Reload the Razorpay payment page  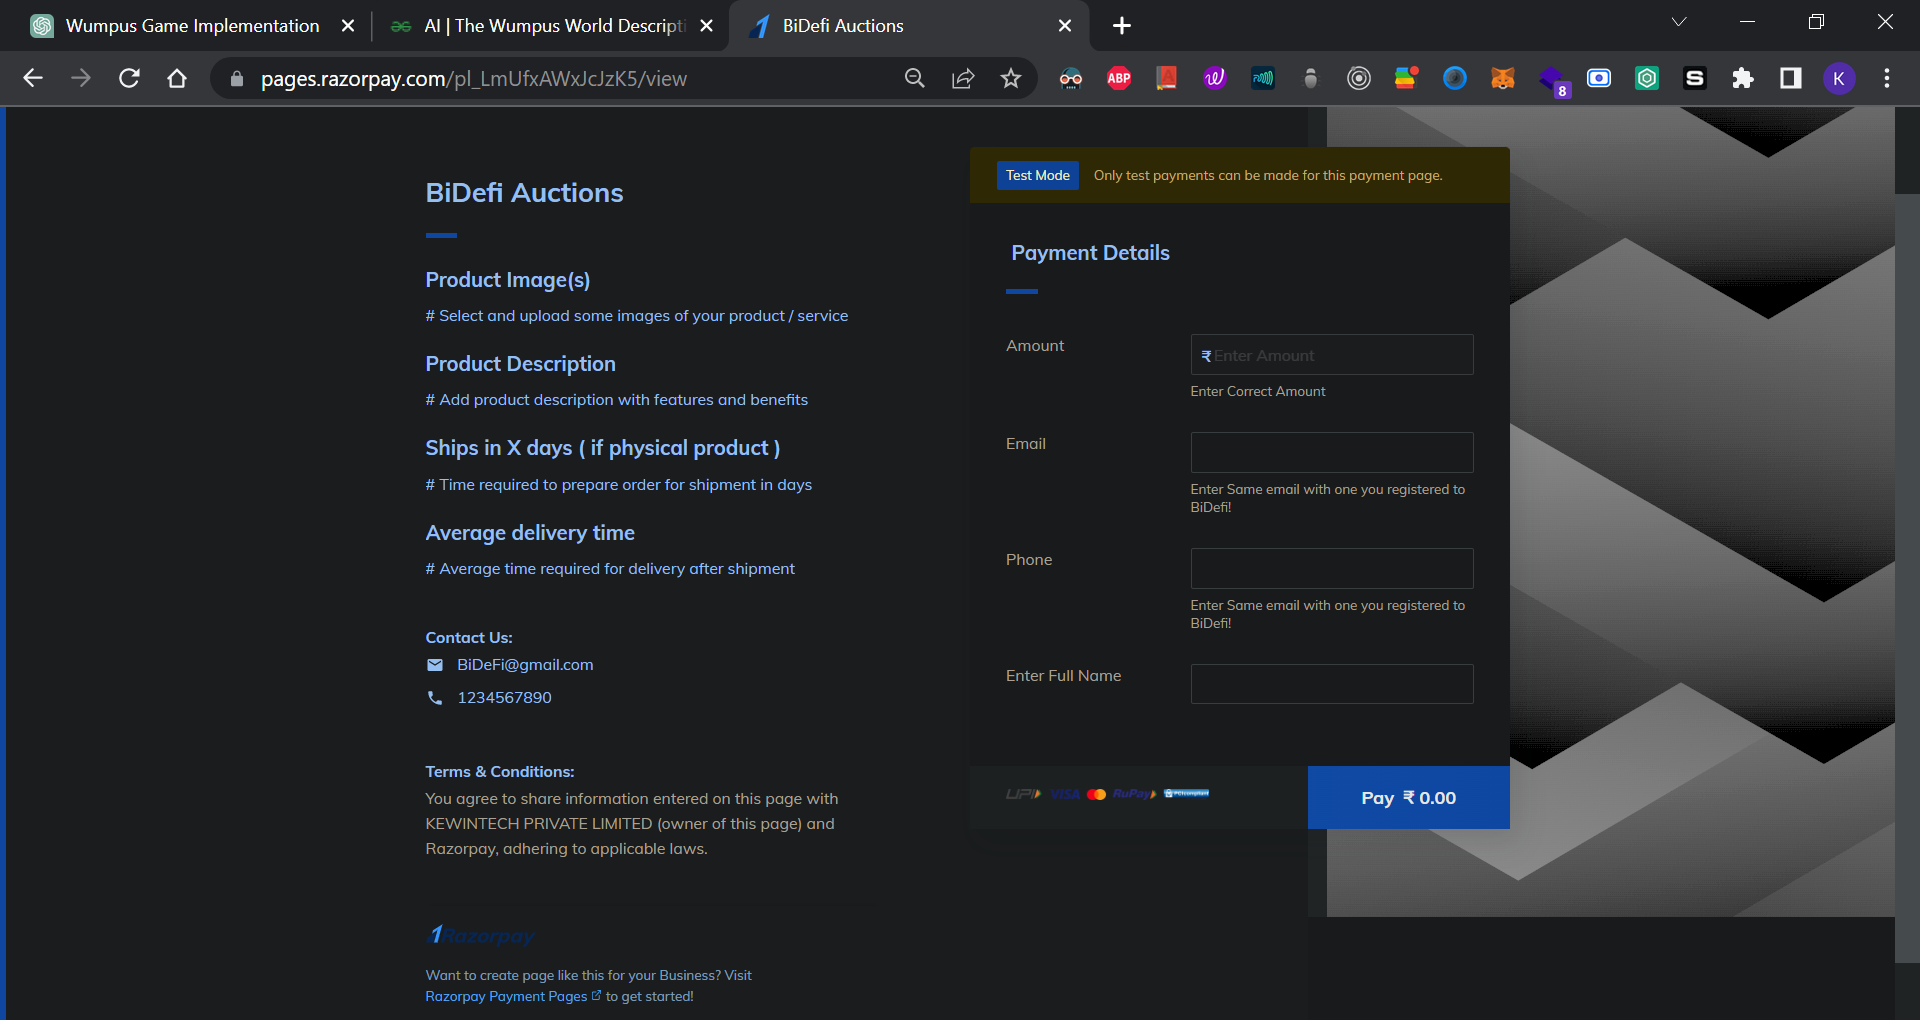click(129, 78)
